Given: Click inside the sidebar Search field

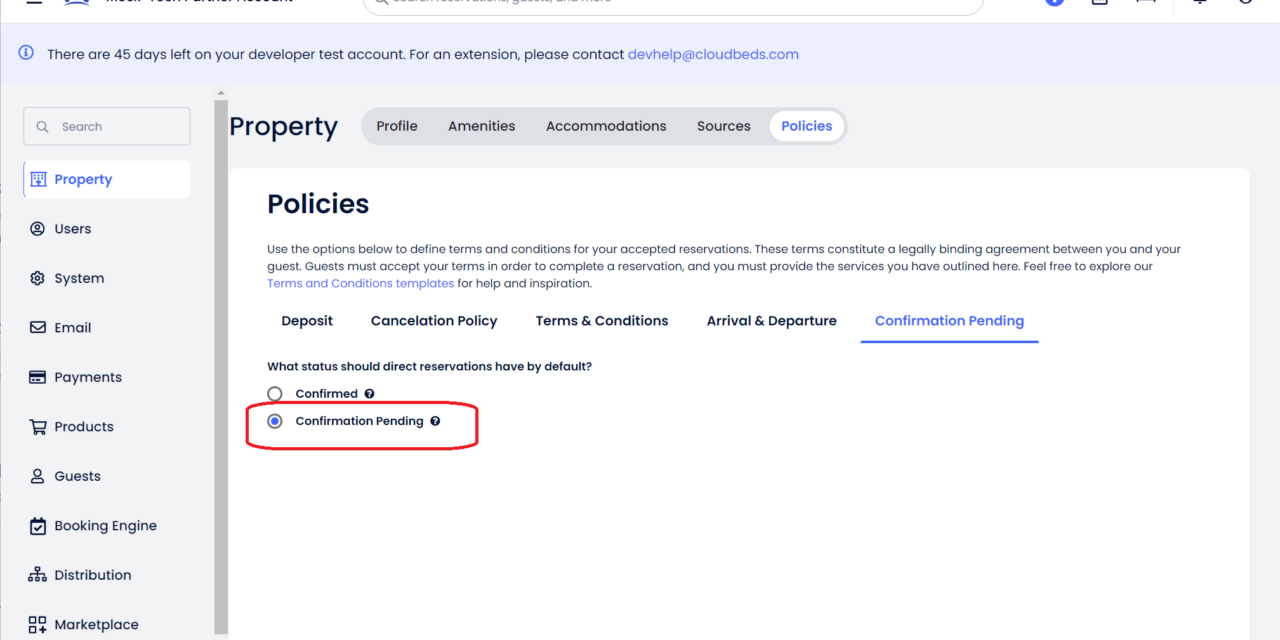Looking at the screenshot, I should (x=106, y=126).
